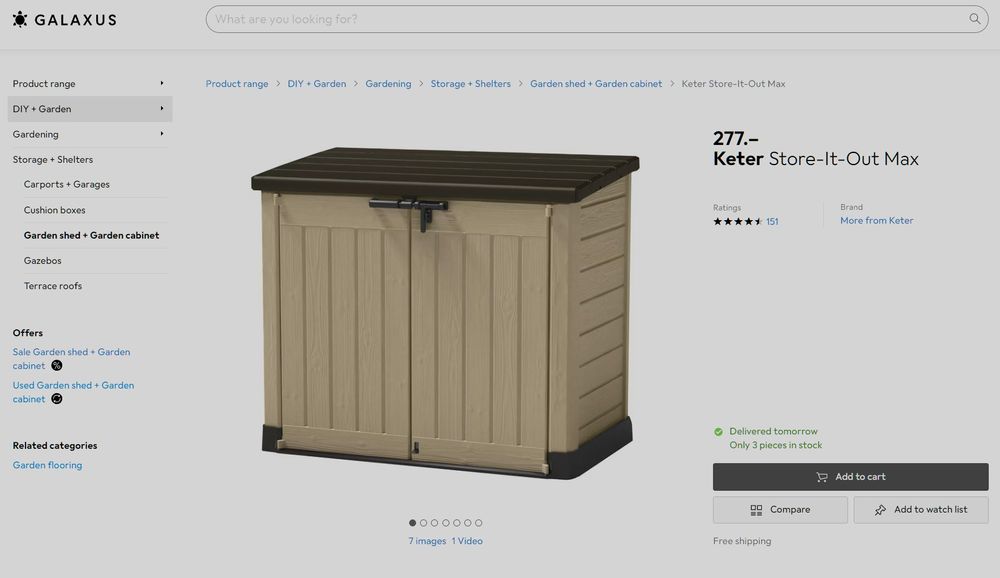Image resolution: width=1000 pixels, height=578 pixels.
Task: Click the Compare button
Action: coord(780,510)
